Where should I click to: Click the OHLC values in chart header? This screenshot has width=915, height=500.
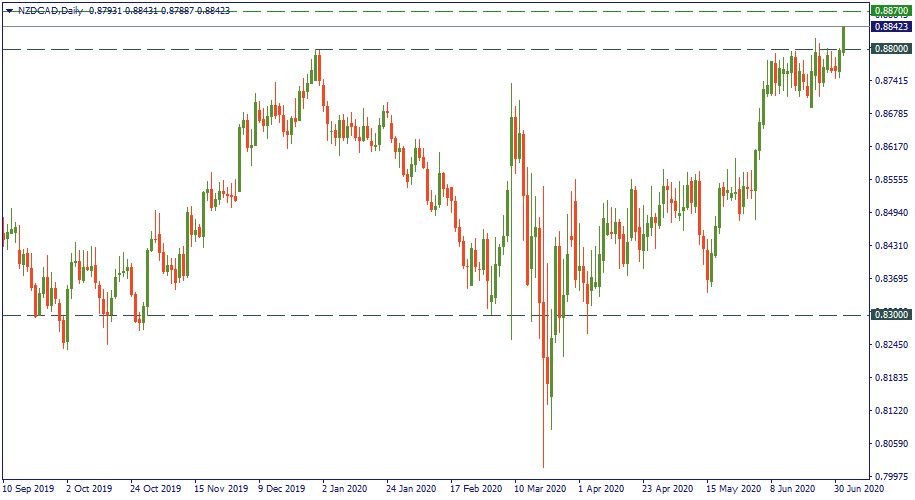point(159,10)
